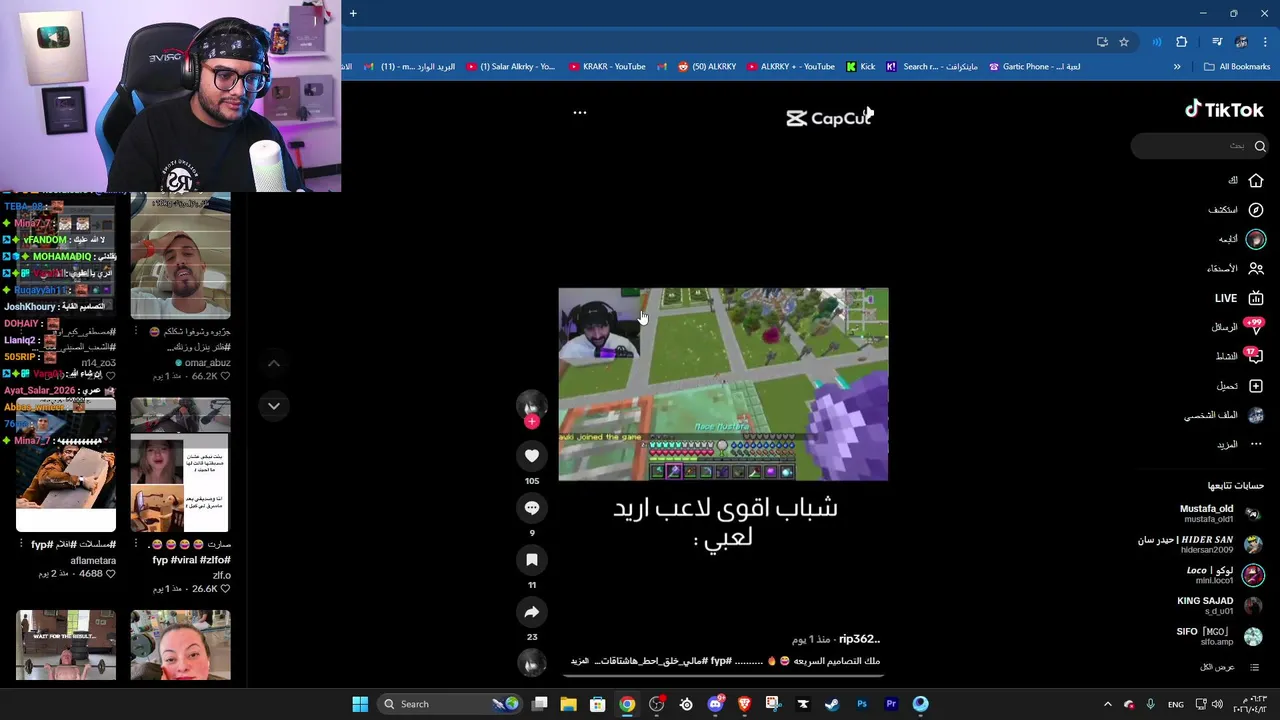The height and width of the screenshot is (720, 1280).
Task: Go to previous video with up chevron
Action: coord(274,363)
